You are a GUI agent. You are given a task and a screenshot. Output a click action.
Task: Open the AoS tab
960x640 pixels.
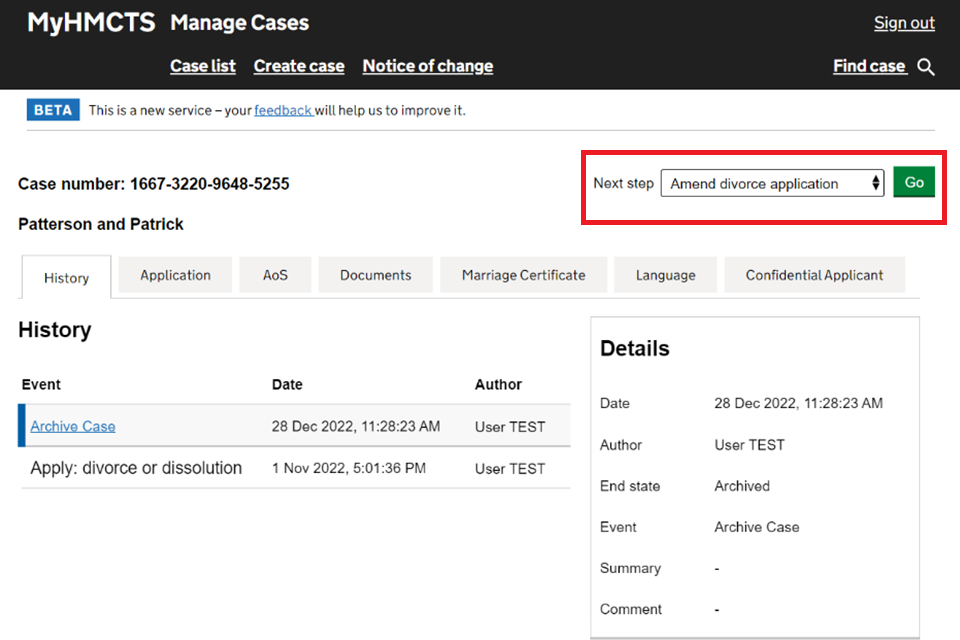tap(275, 275)
